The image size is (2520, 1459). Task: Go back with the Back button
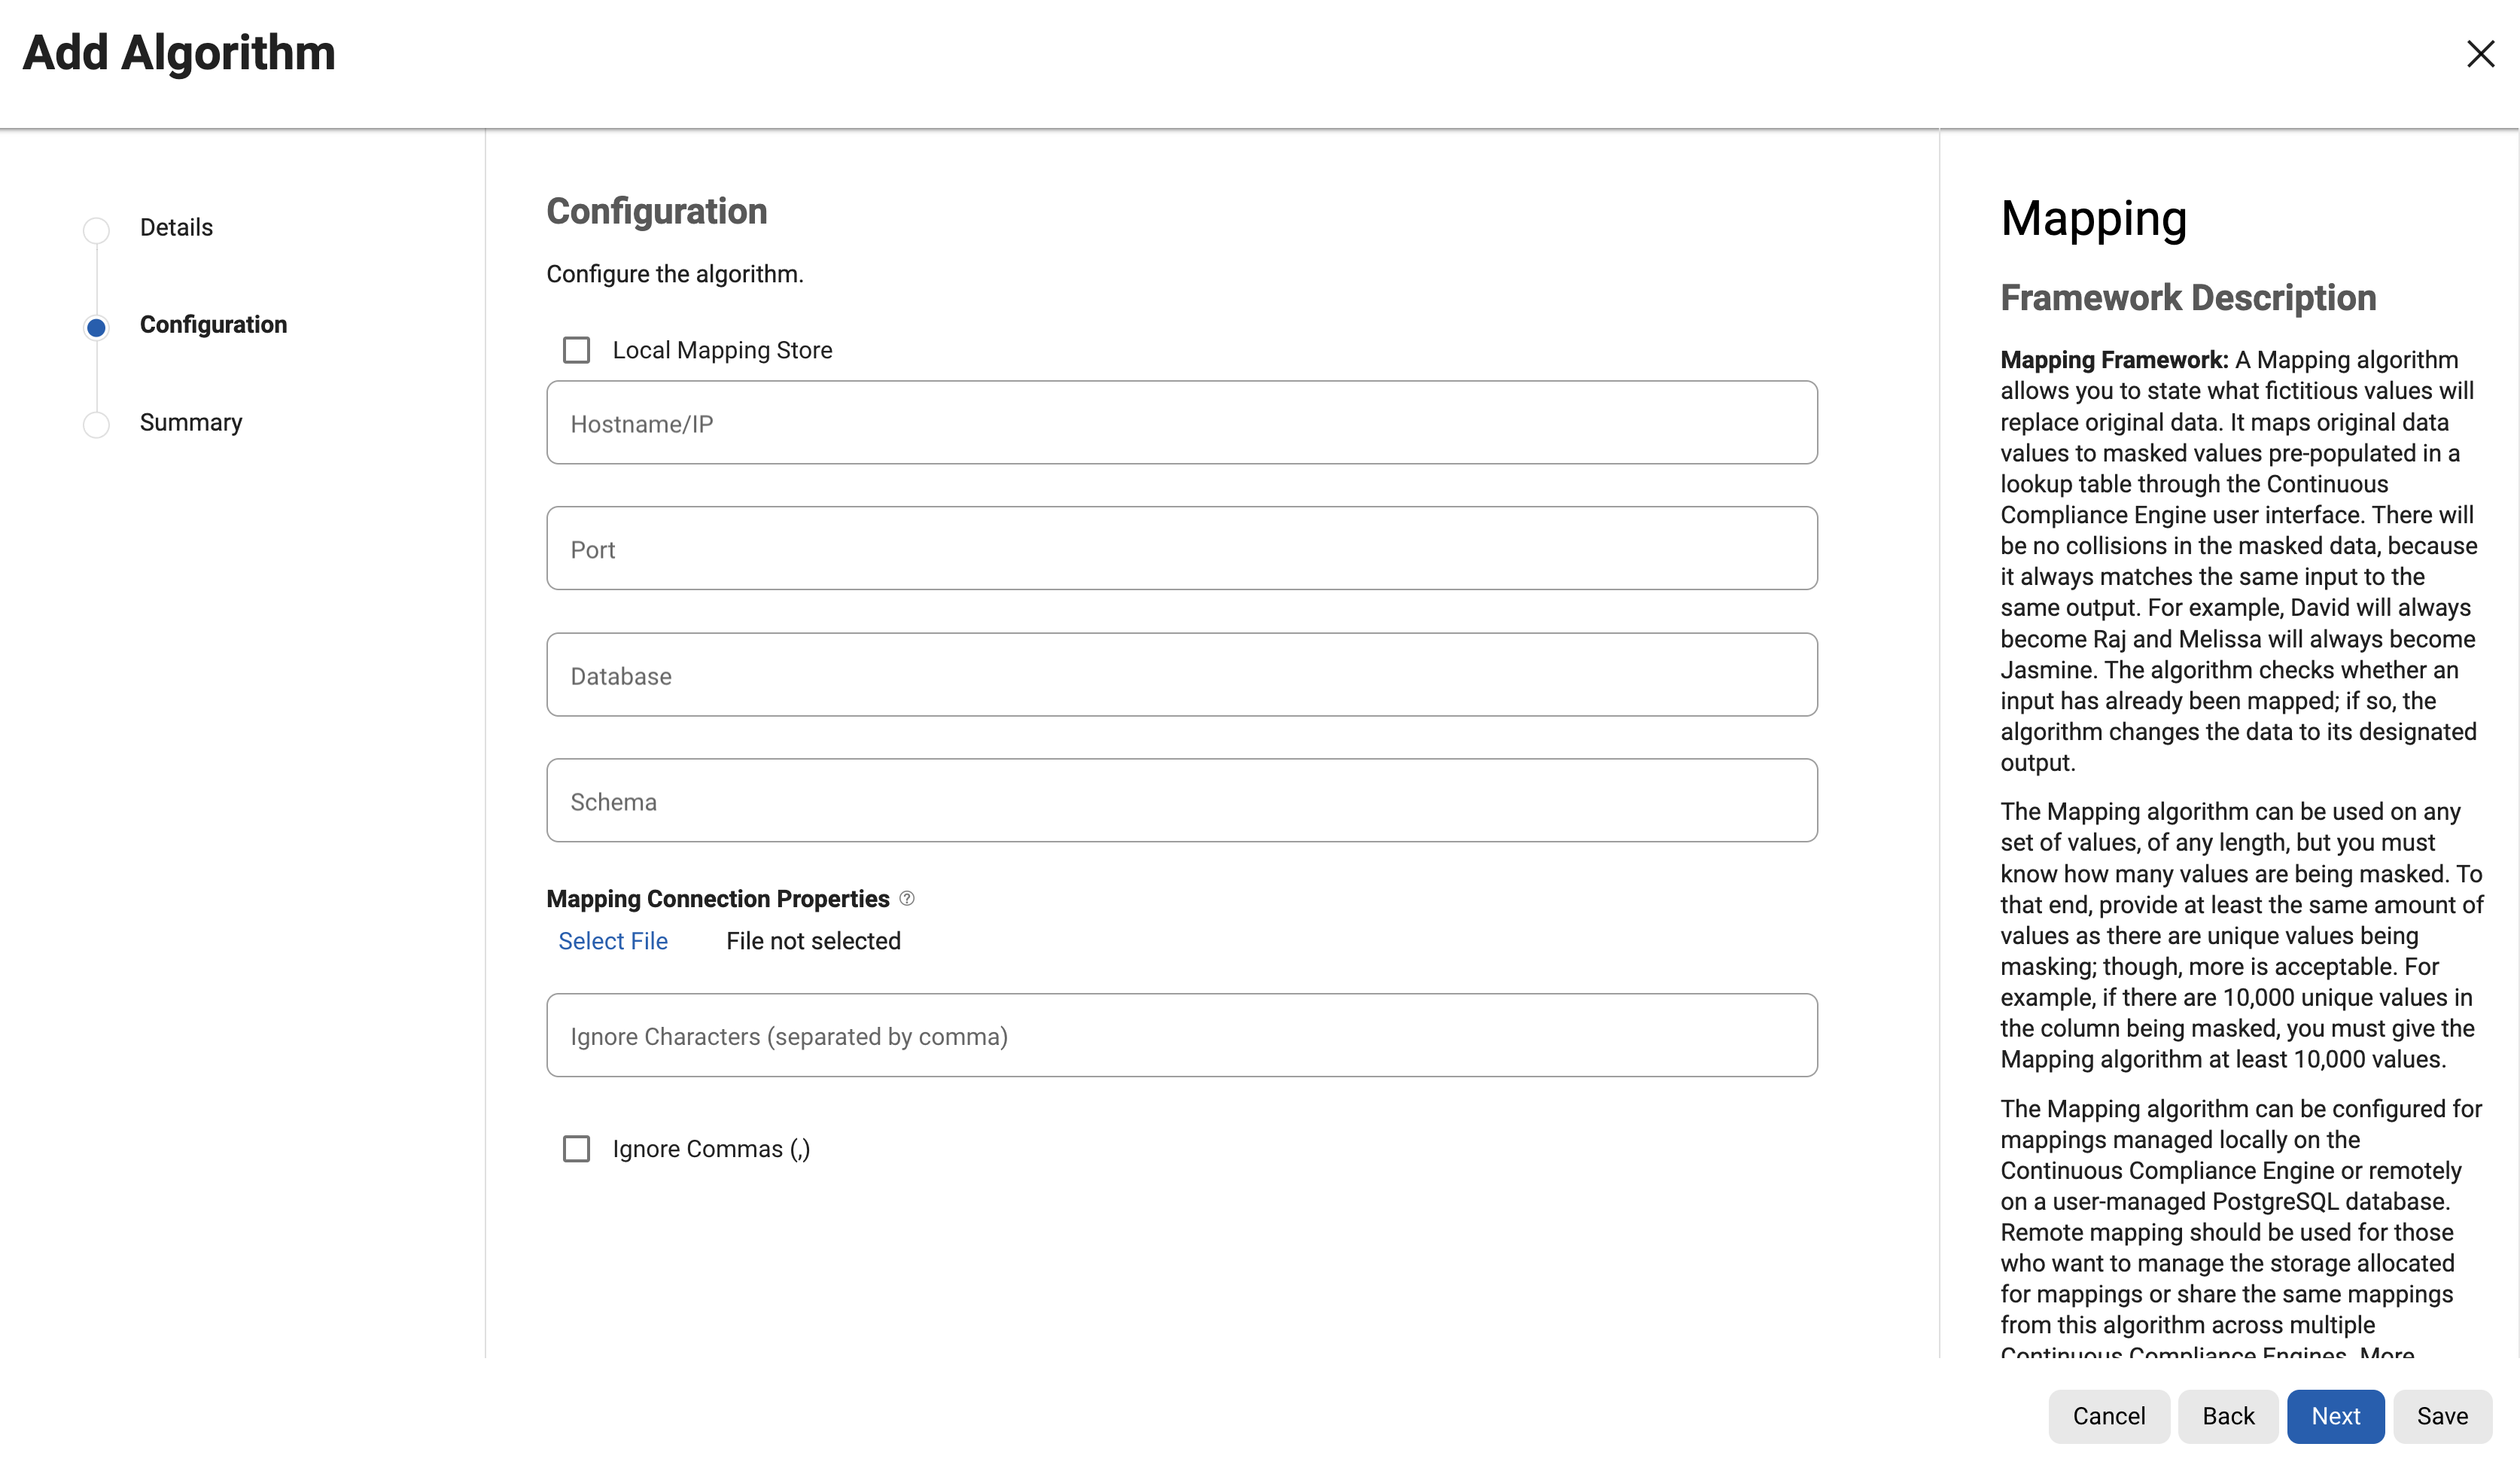[2228, 1416]
